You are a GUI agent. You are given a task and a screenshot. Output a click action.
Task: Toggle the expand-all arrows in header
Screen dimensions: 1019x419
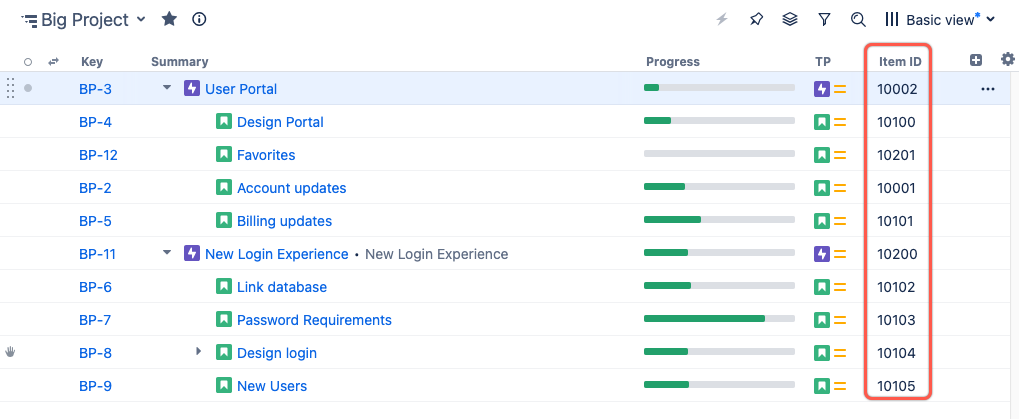click(53, 62)
